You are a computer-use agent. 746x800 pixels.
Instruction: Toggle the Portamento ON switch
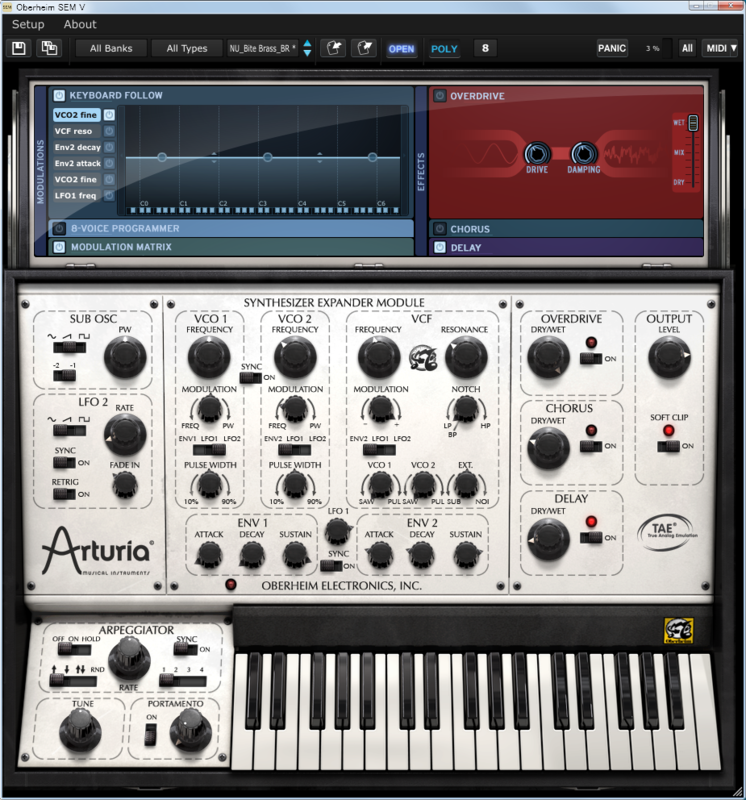coord(151,735)
